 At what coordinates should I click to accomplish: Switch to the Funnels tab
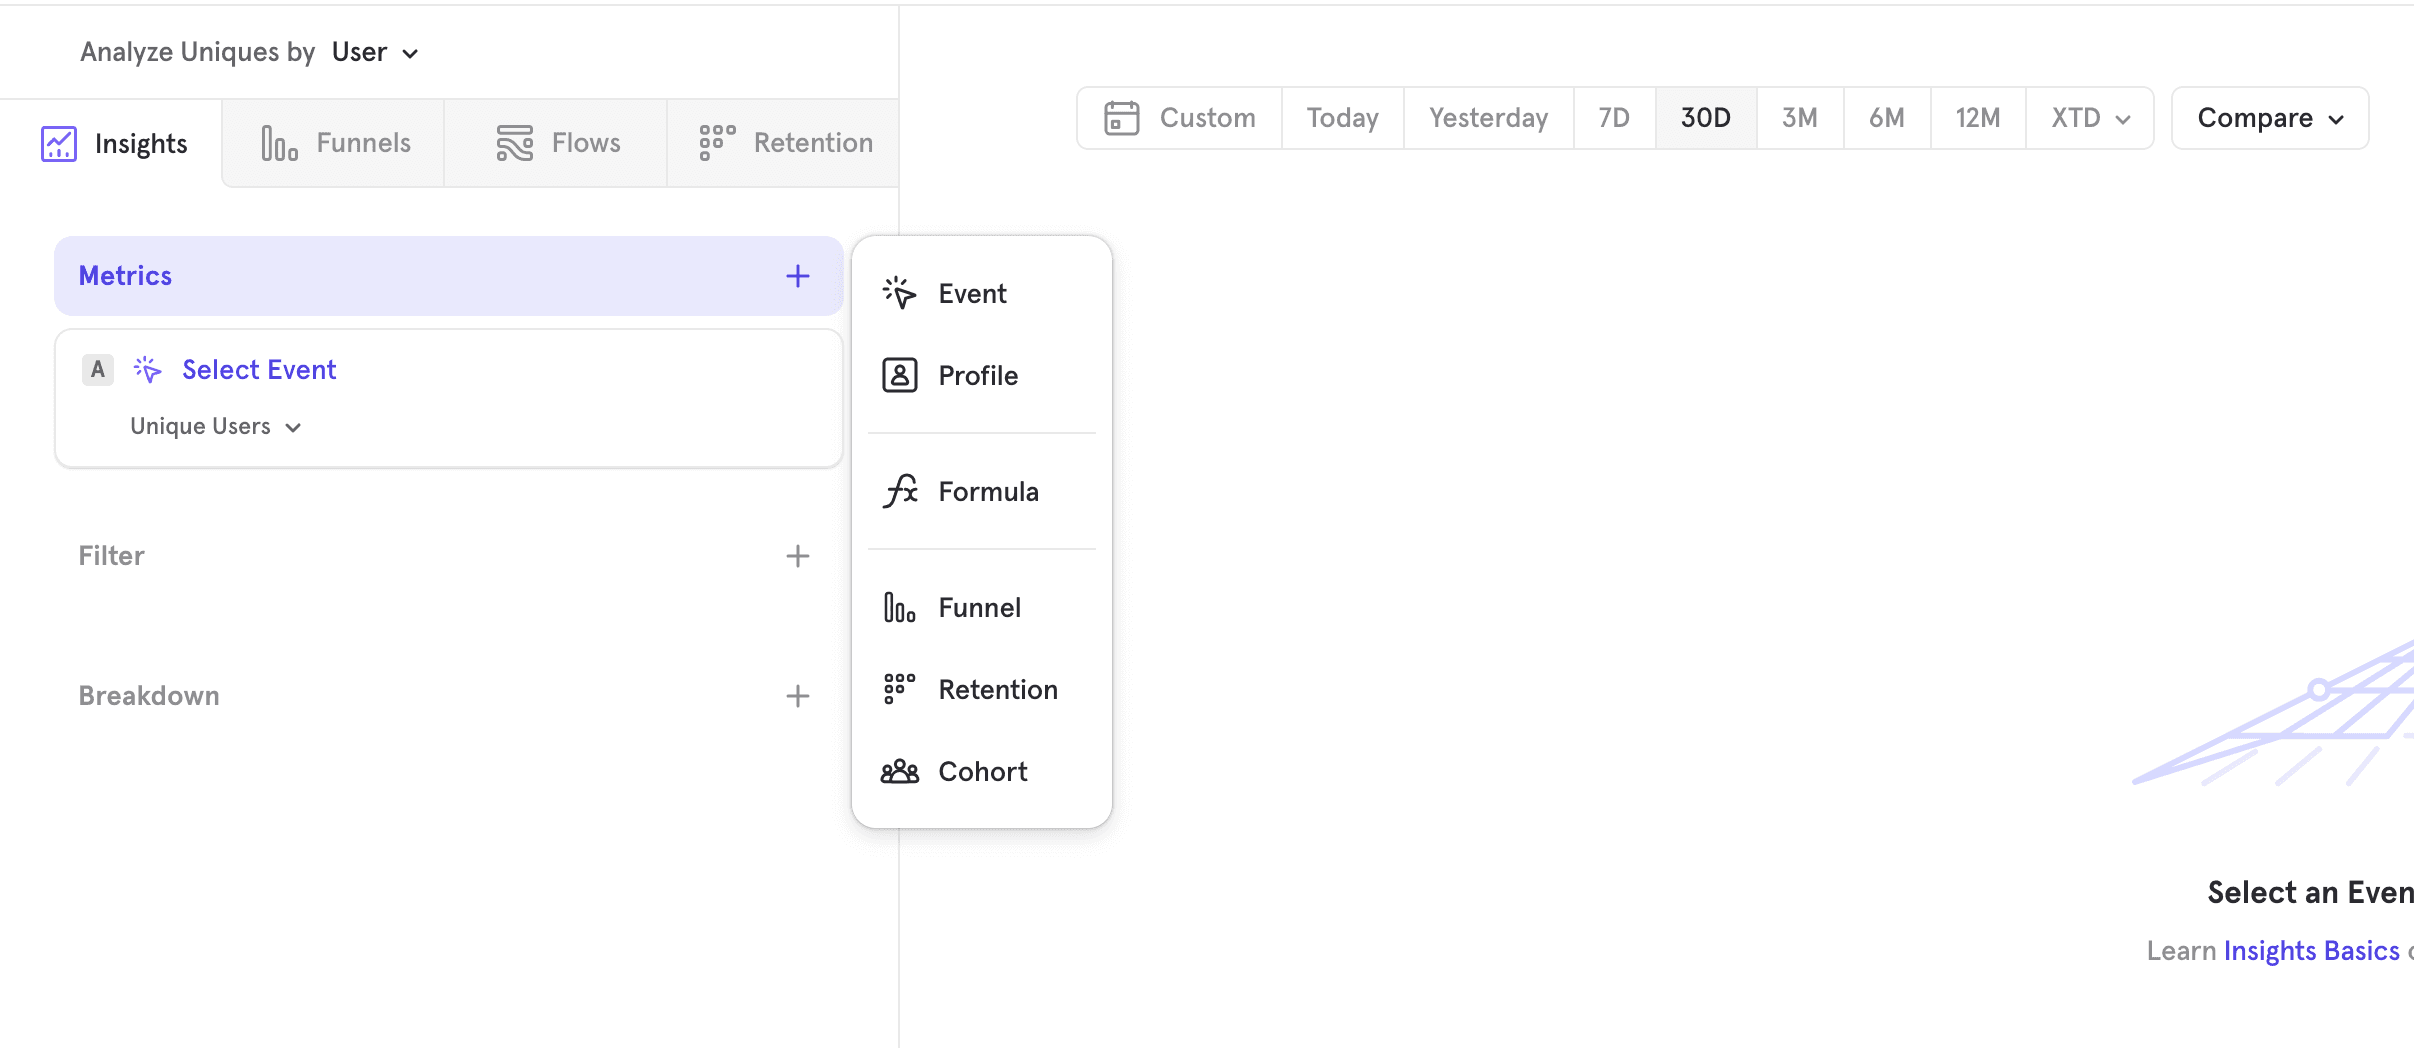click(x=335, y=143)
